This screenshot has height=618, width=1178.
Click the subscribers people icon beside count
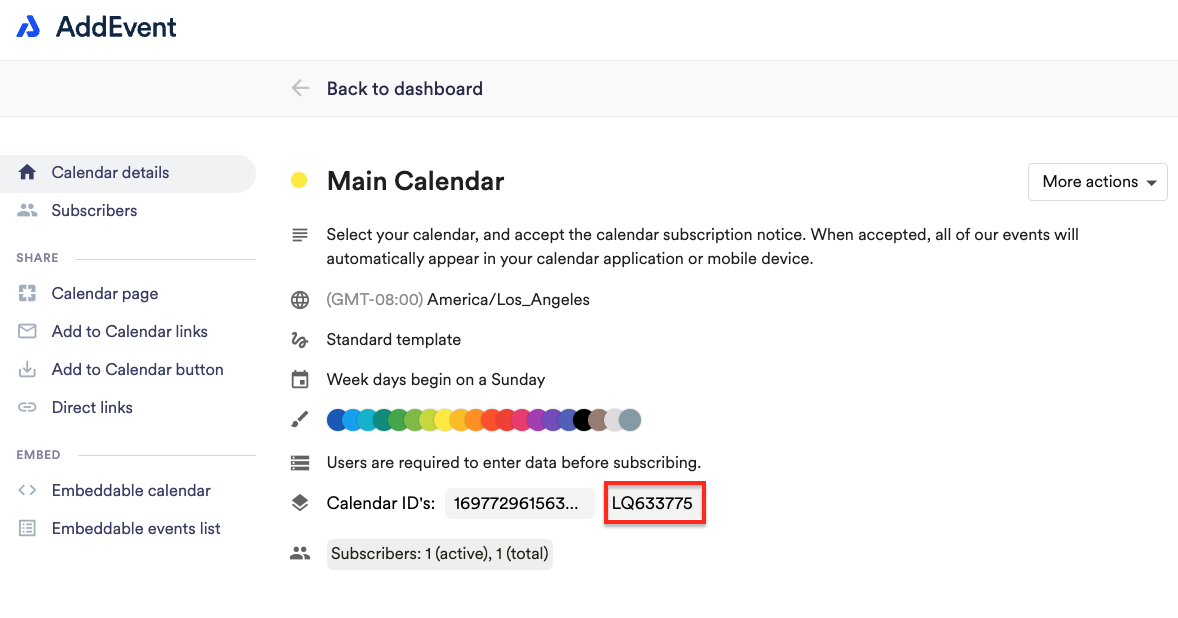300,554
